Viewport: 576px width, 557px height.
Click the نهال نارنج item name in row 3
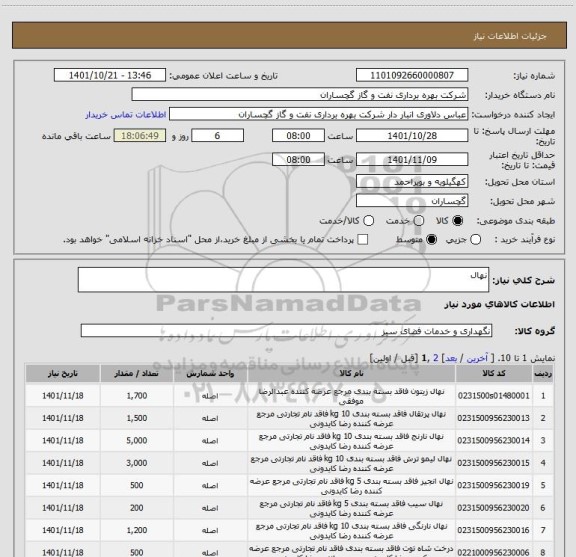tap(352, 441)
